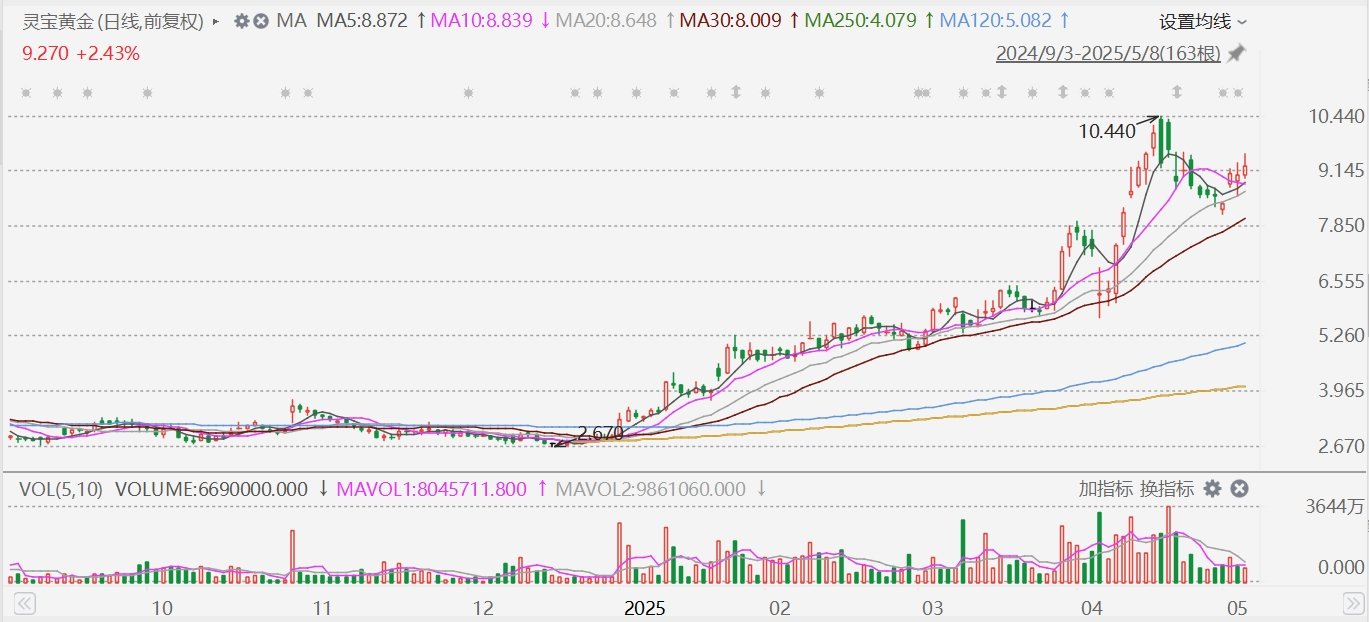Image resolution: width=1369 pixels, height=622 pixels.
Task: Click the VOLUME:6690000.000 value
Action: click(212, 489)
